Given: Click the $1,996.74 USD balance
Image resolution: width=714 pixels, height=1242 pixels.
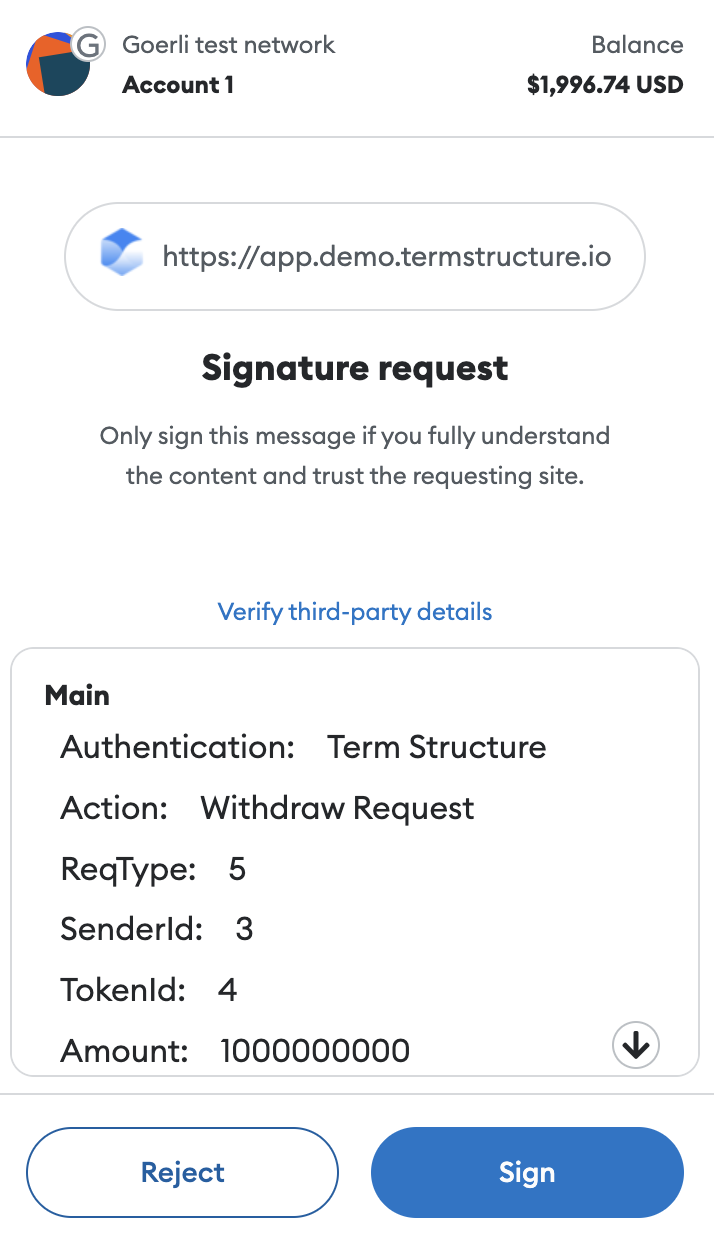Looking at the screenshot, I should click(x=605, y=85).
